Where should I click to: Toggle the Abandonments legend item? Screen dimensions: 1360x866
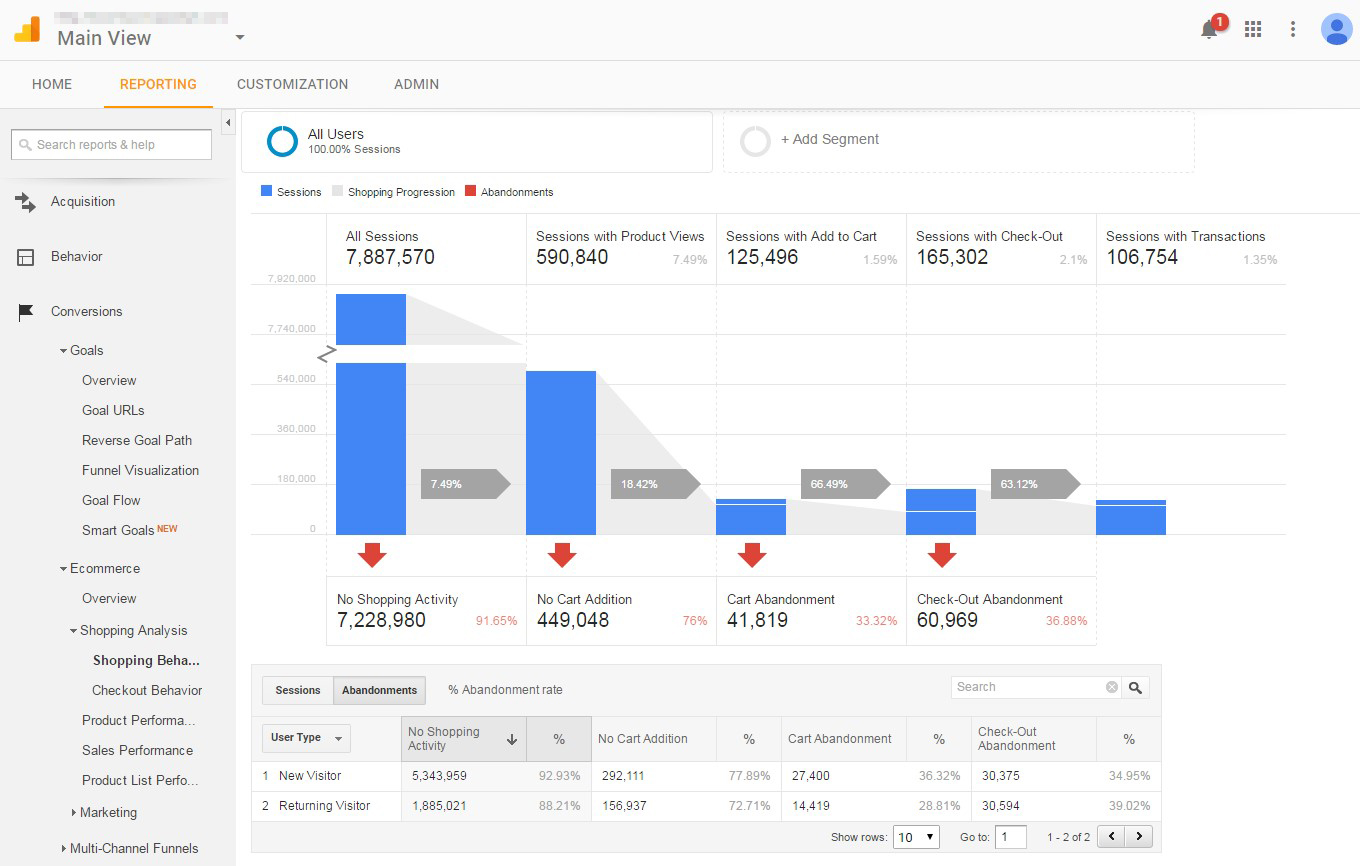click(509, 191)
